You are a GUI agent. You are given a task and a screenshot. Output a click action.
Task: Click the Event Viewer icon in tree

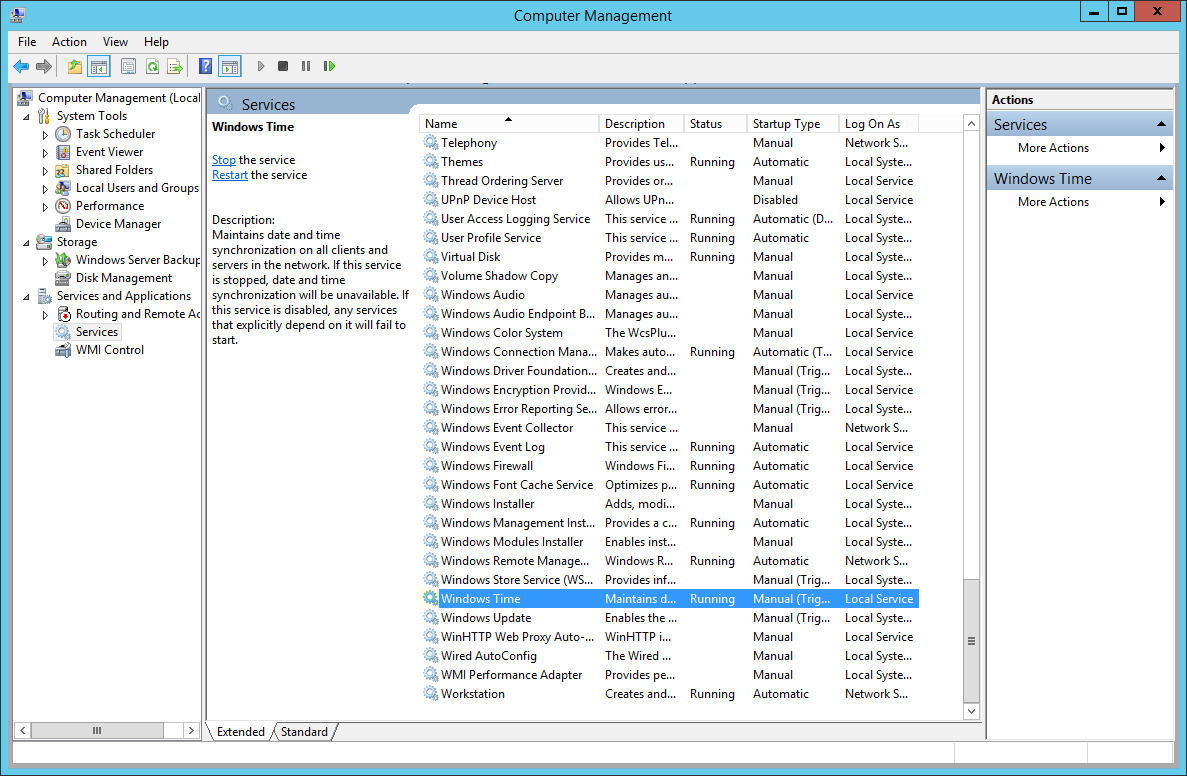point(63,152)
